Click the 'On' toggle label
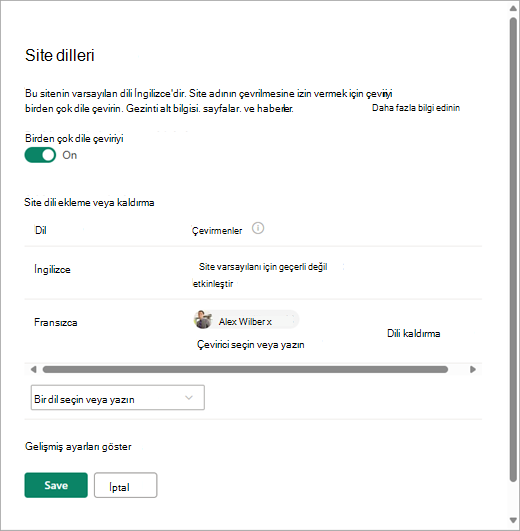The image size is (520, 531). 70,155
